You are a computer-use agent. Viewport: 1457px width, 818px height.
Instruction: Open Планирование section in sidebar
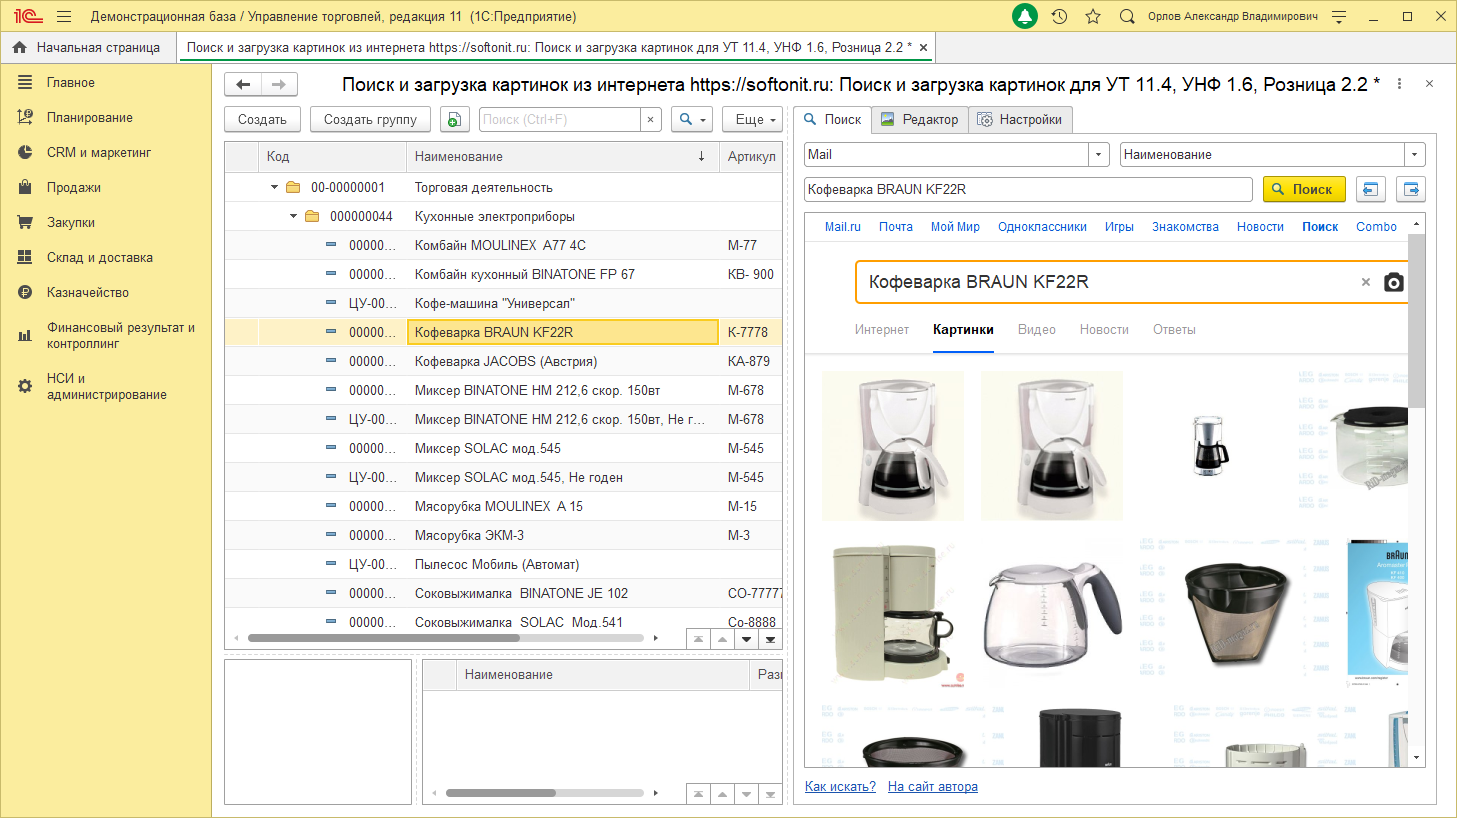click(89, 117)
